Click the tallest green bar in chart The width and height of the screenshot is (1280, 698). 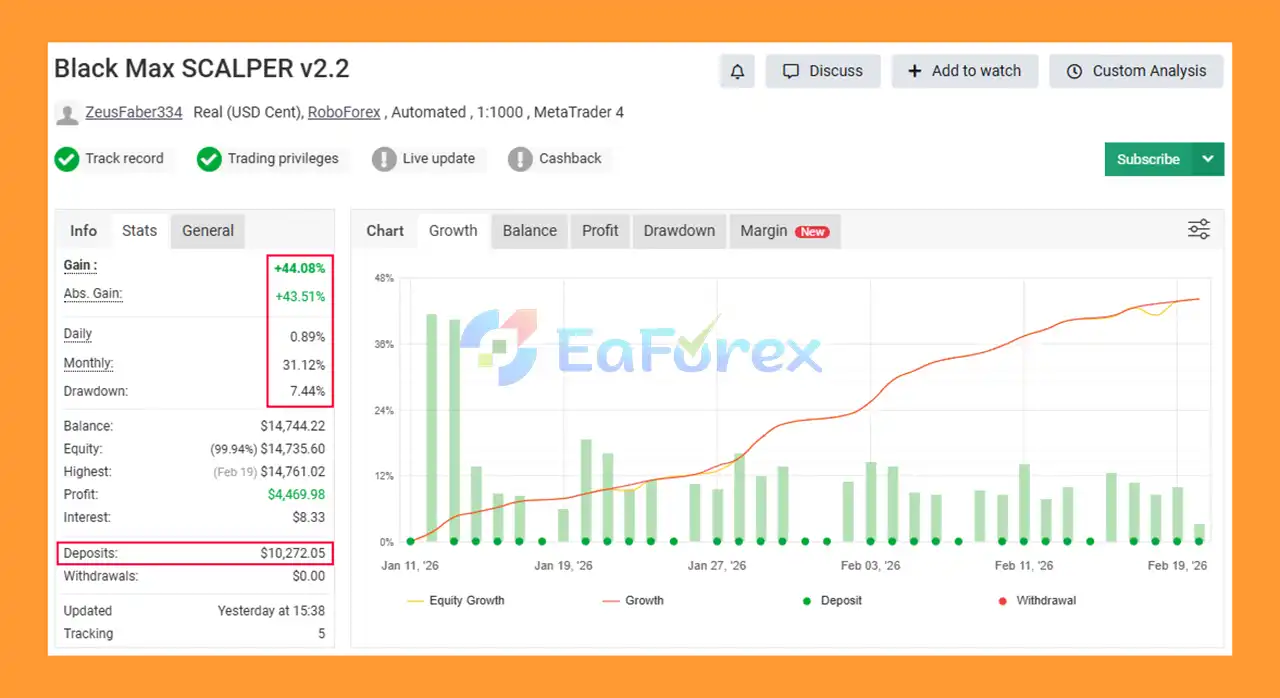pyautogui.click(x=432, y=428)
